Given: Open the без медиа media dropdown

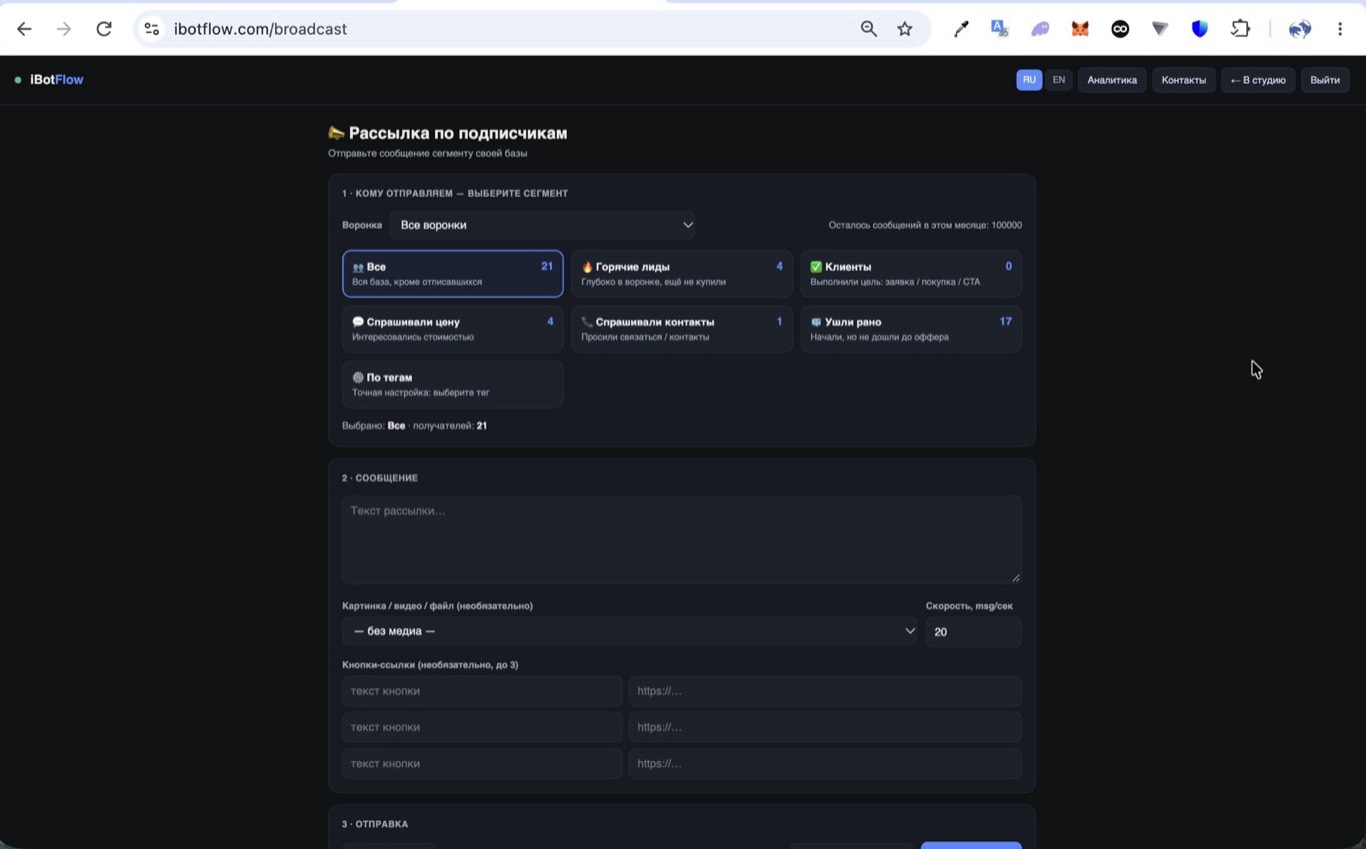Looking at the screenshot, I should [630, 631].
